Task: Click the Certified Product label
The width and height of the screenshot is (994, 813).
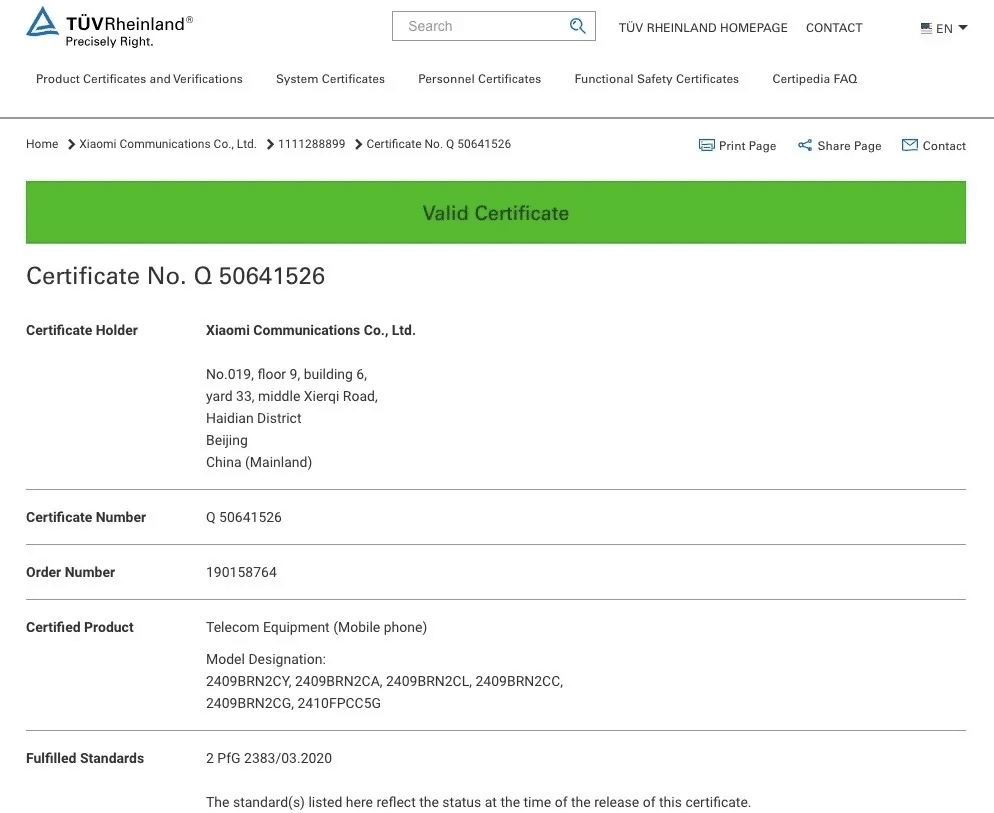Action: coord(80,627)
